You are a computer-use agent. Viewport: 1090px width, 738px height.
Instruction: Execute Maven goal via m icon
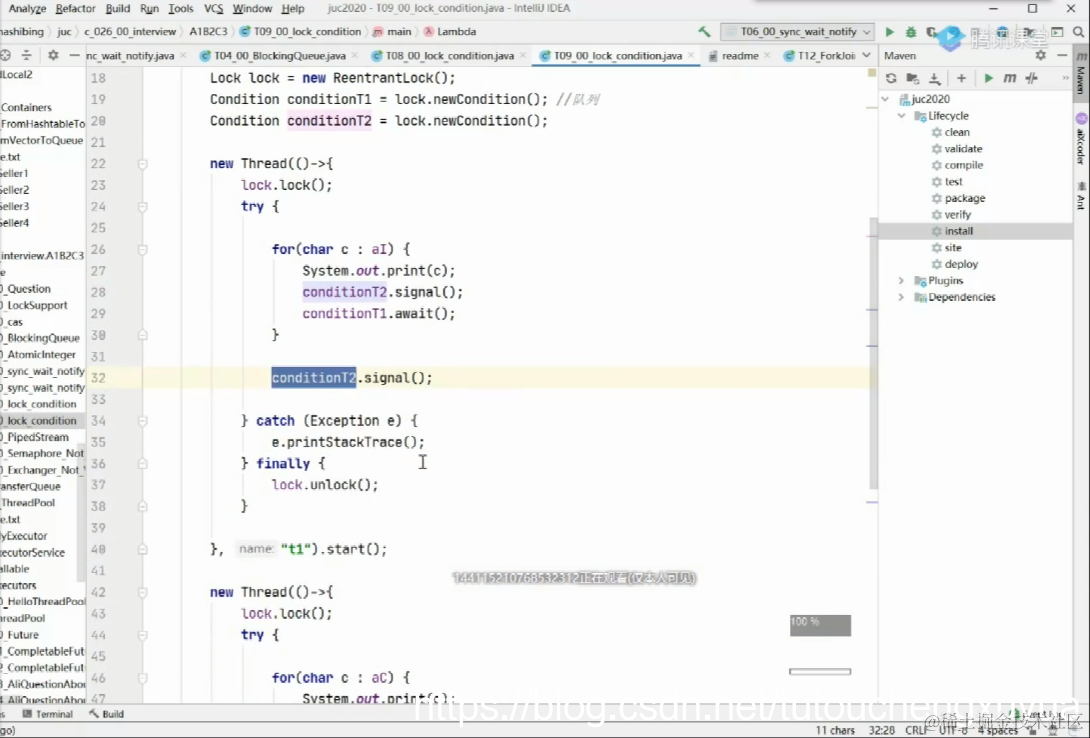pos(1009,79)
